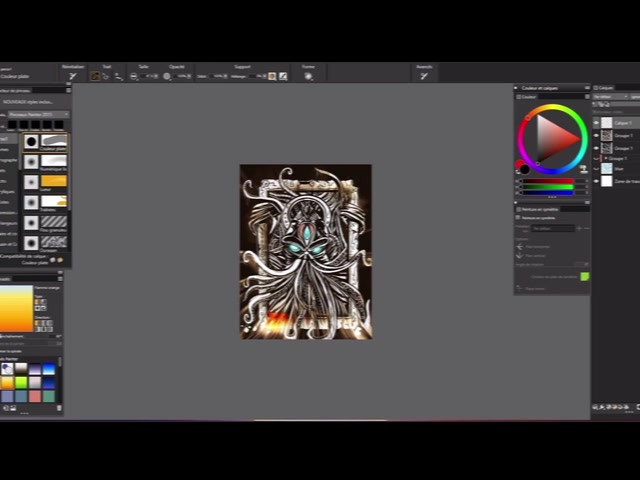Adjust the blue RGB slider
640x480 pixels.
(x=549, y=193)
